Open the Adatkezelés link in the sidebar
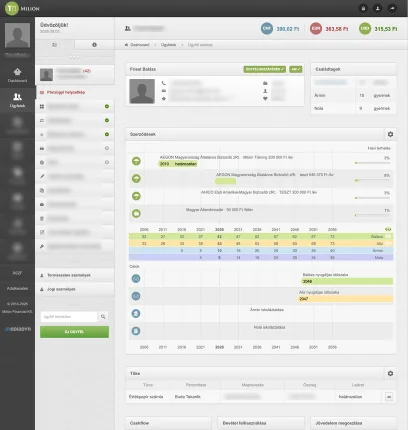 pyautogui.click(x=17, y=288)
